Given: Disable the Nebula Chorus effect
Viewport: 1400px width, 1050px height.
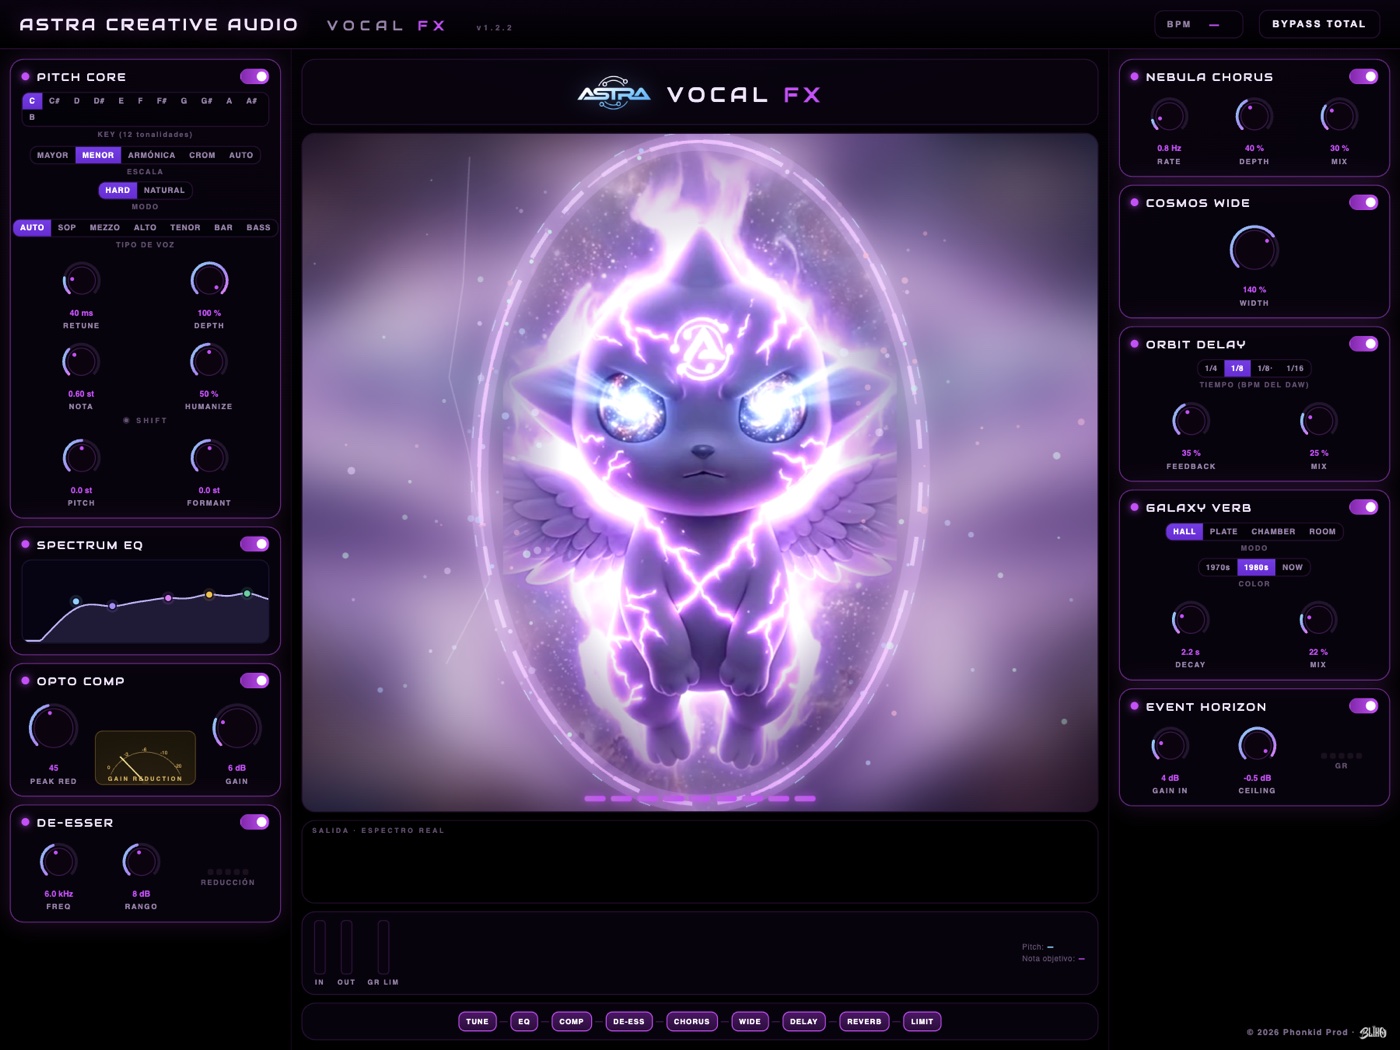Looking at the screenshot, I should coord(1363,77).
